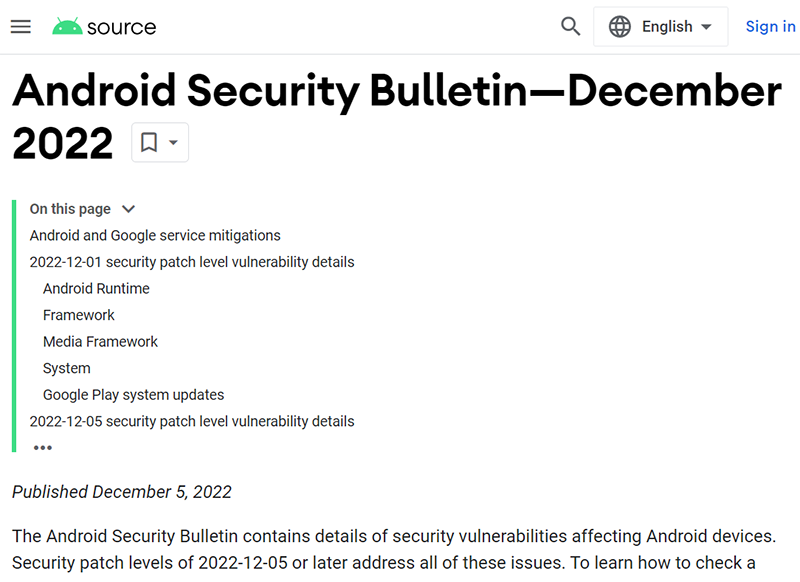
Task: Jump to the Framework section
Action: (79, 315)
